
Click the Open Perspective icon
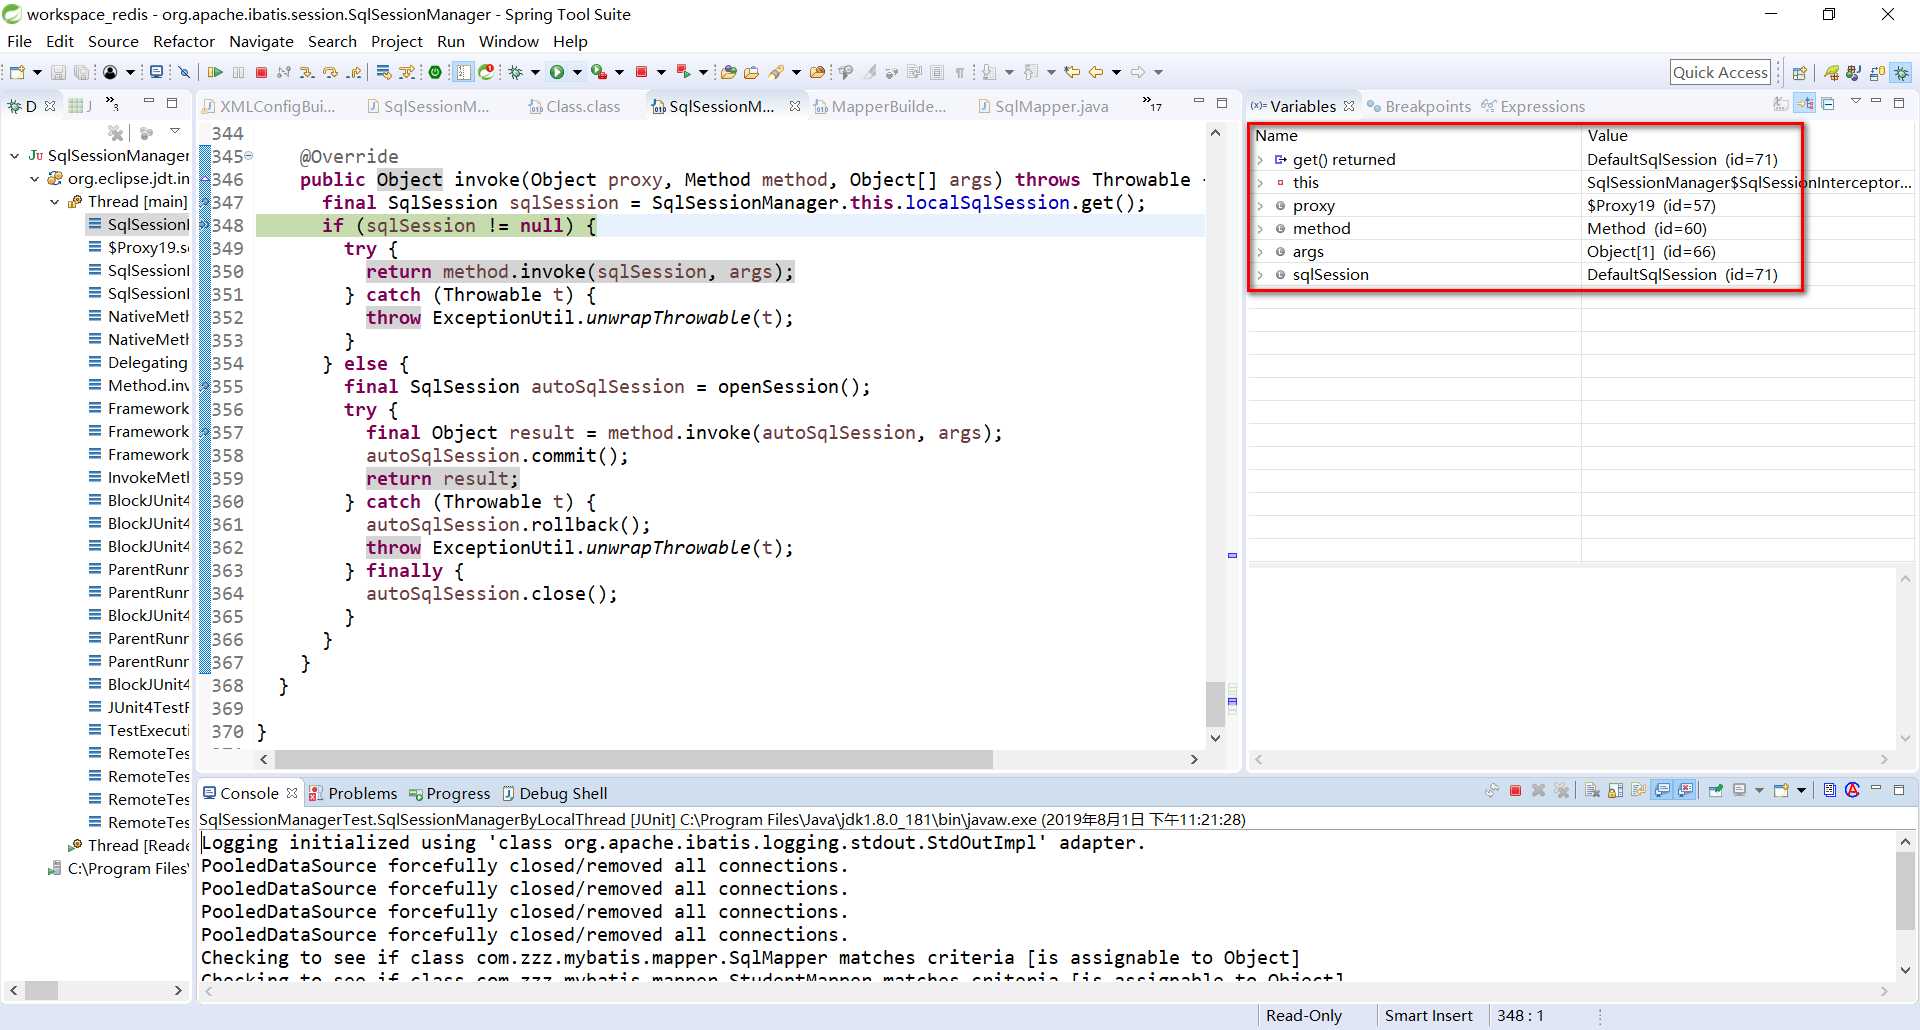click(x=1799, y=72)
